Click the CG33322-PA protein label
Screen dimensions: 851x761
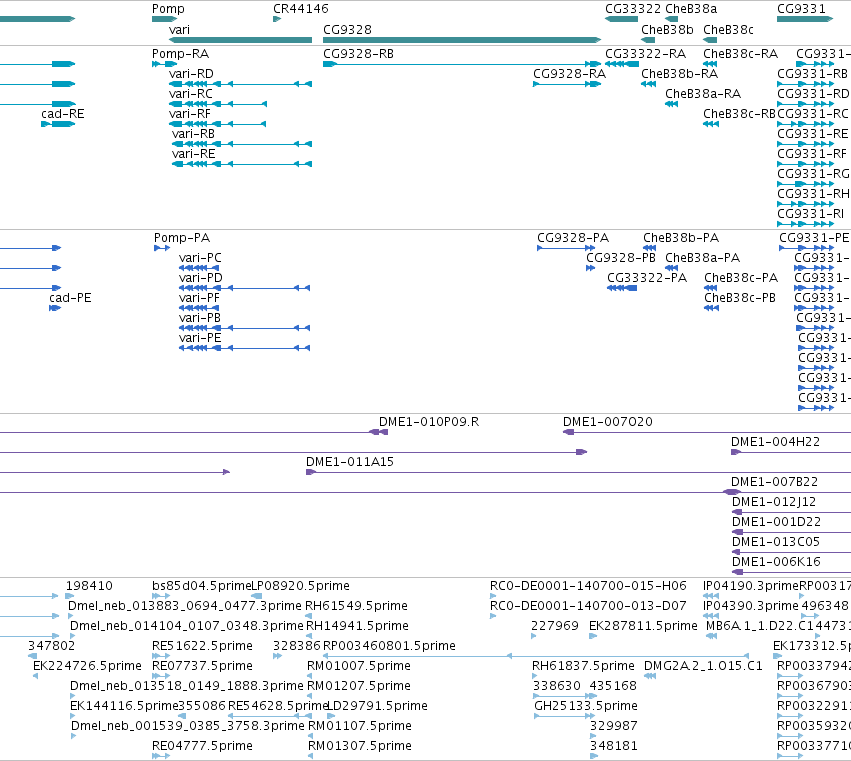[647, 278]
